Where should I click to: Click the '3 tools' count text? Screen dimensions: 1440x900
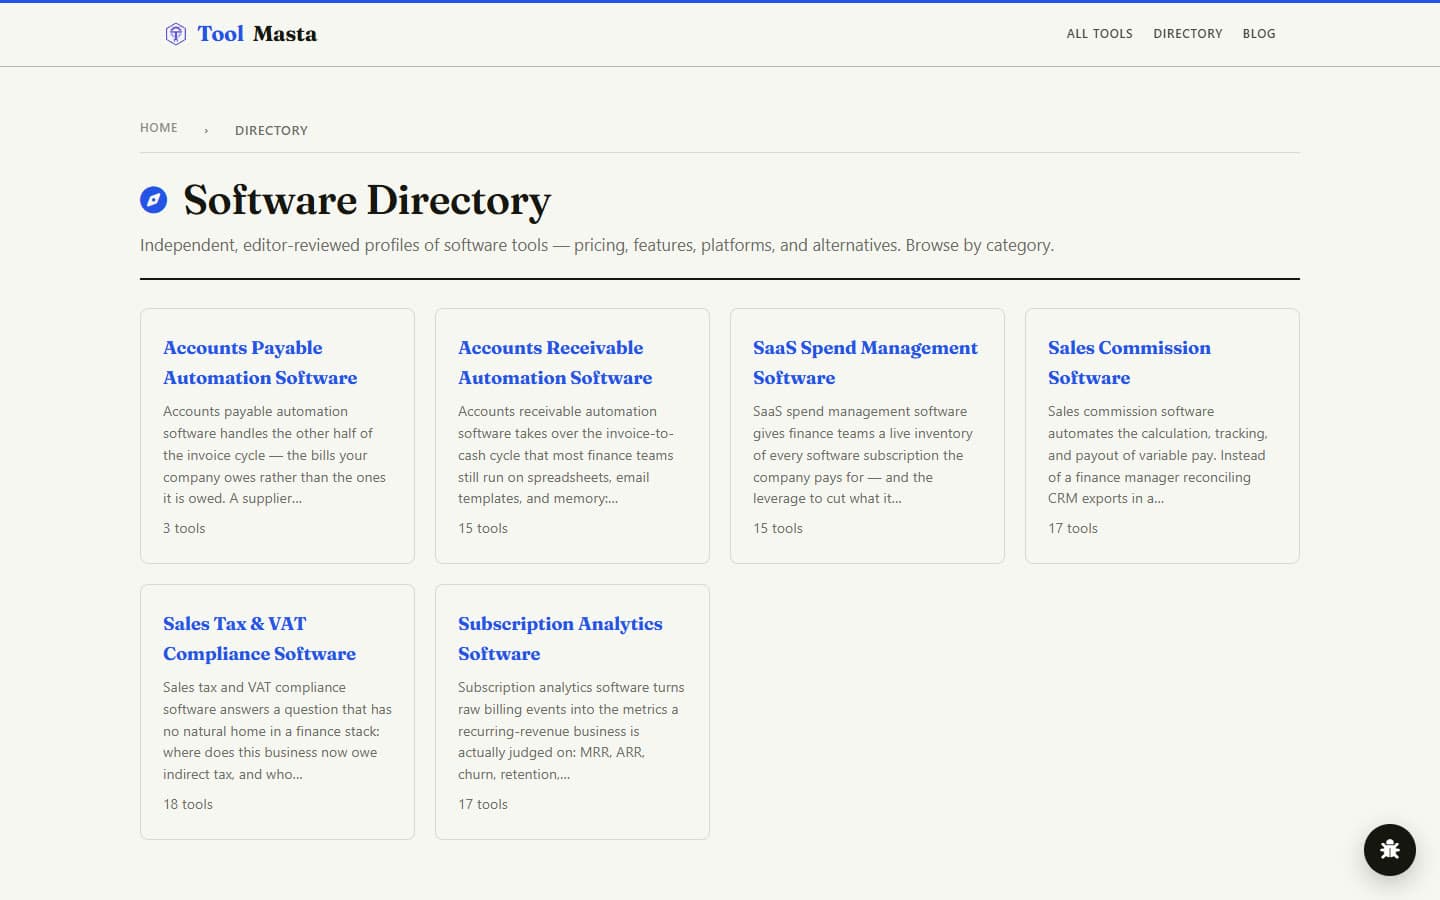[x=184, y=528]
